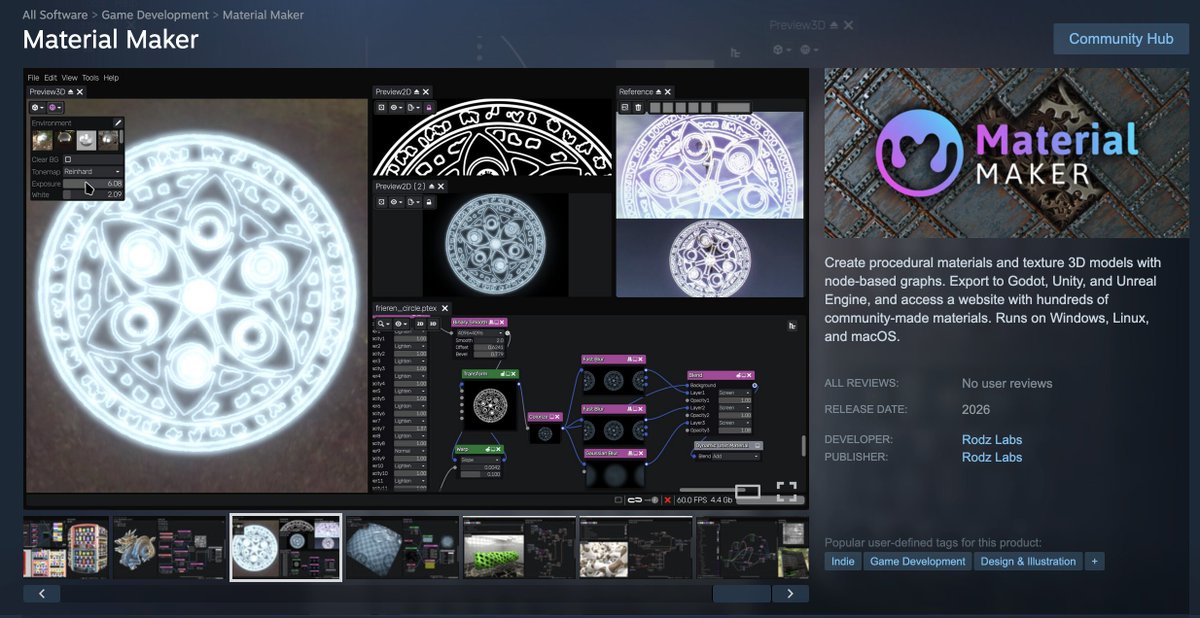Select the Indie tag
The image size is (1200, 618).
click(x=843, y=561)
